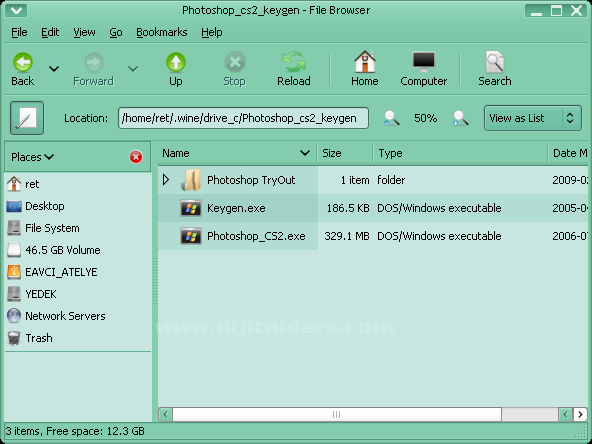Image resolution: width=592 pixels, height=444 pixels.
Task: Reload the current folder
Action: (x=294, y=69)
